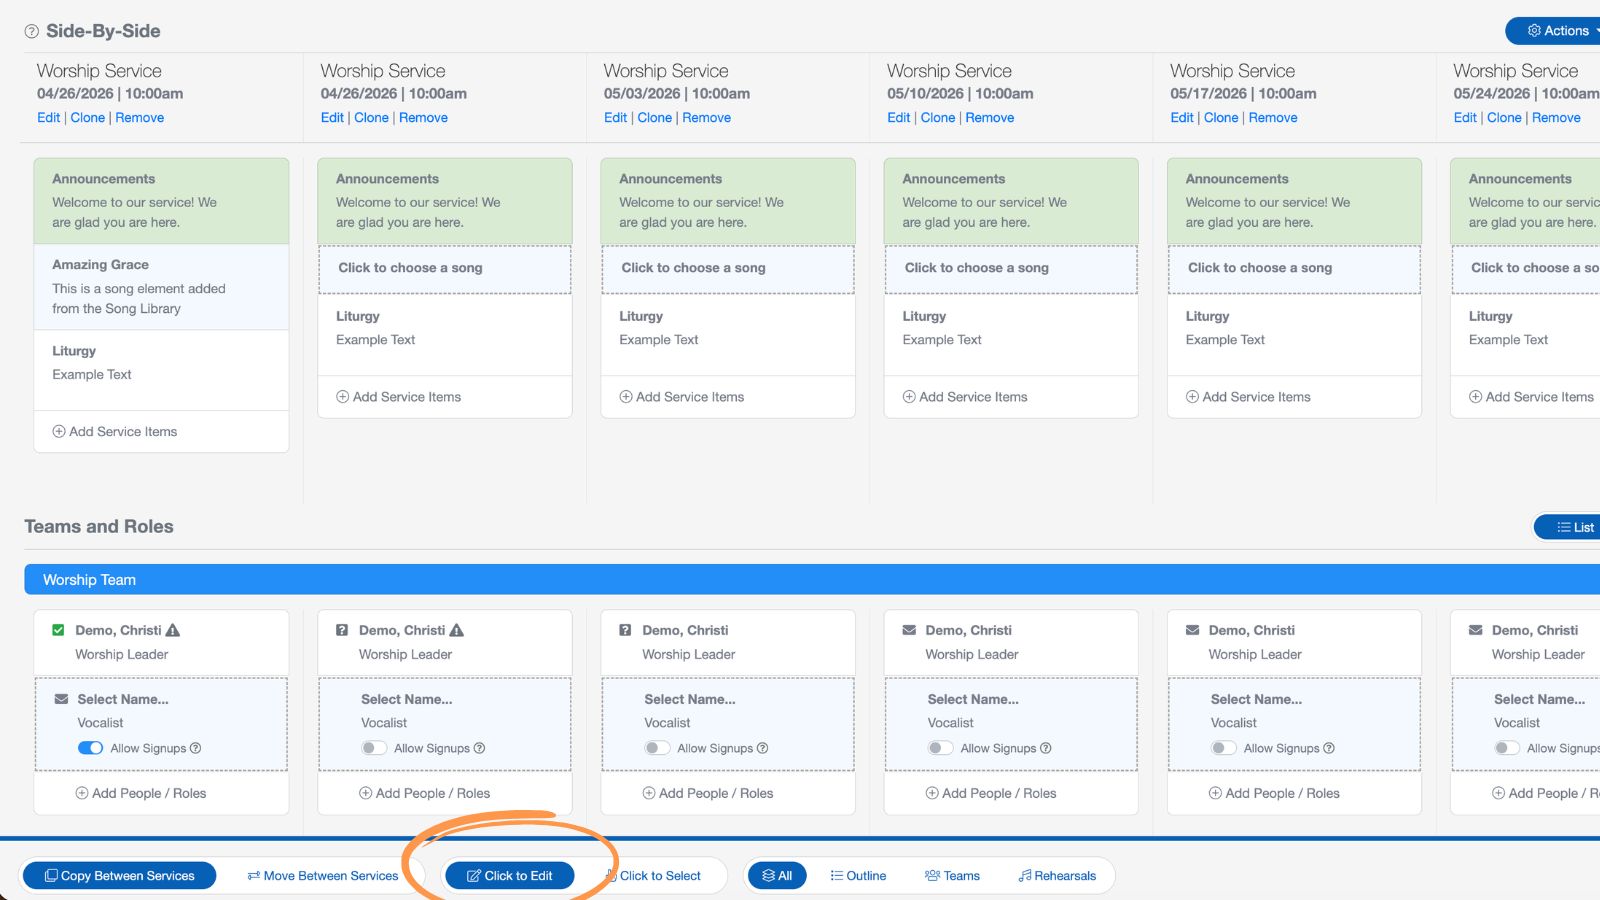The height and width of the screenshot is (900, 1600).
Task: Switch to Outline view
Action: tap(858, 875)
